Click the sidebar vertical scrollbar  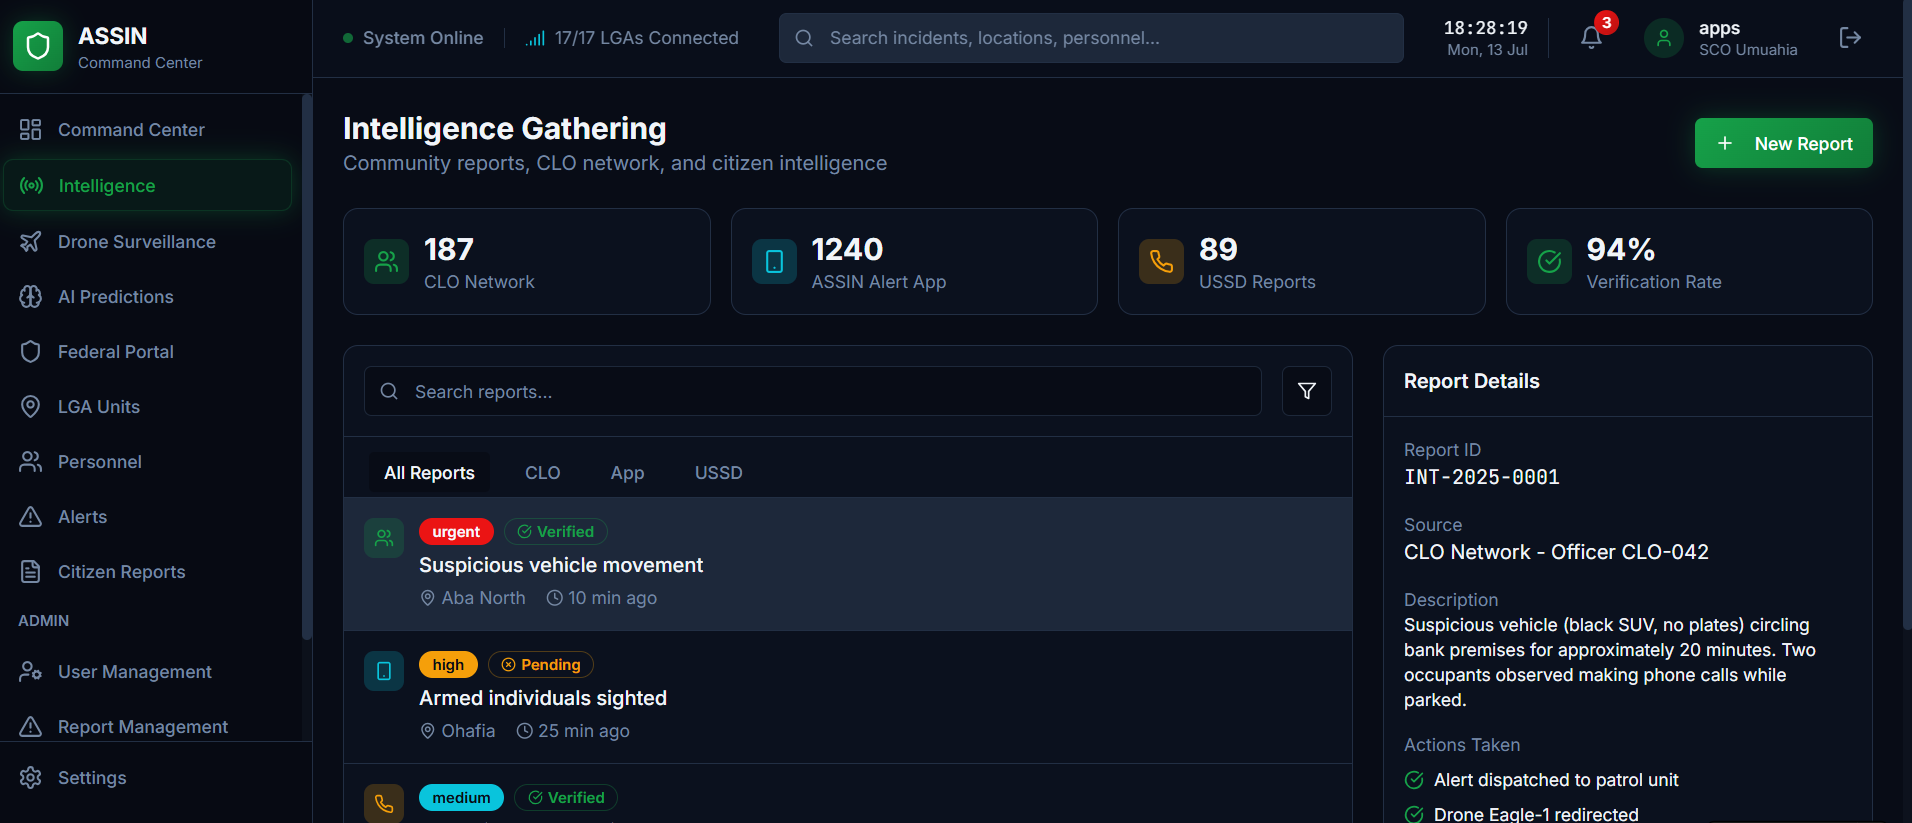click(306, 366)
